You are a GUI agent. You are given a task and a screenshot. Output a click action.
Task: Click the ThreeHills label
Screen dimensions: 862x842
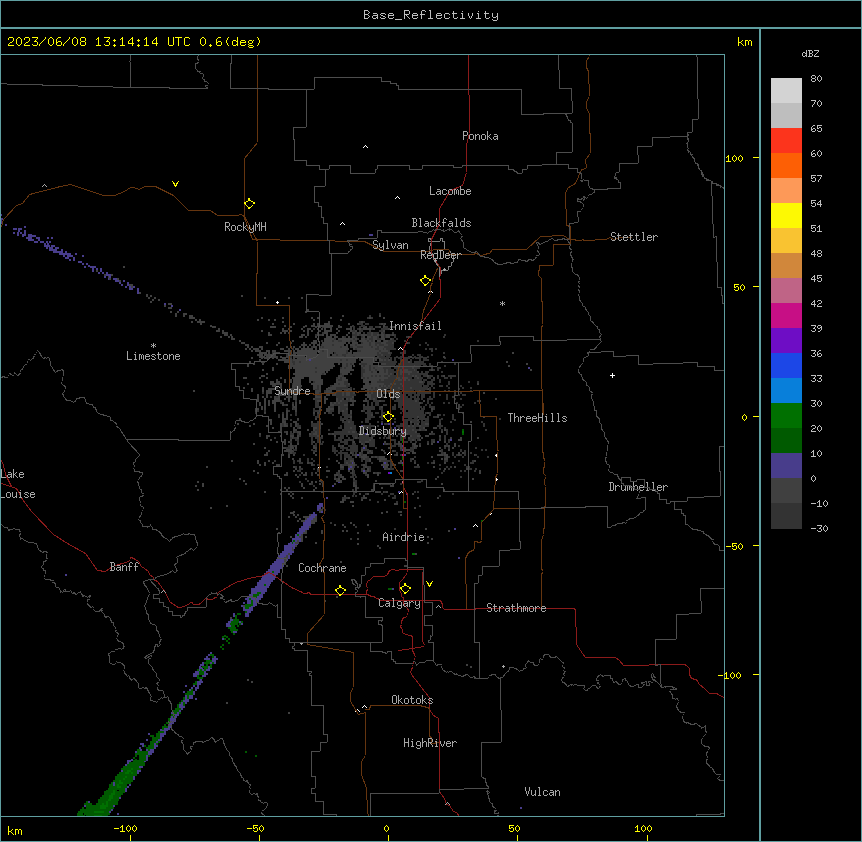click(x=537, y=418)
